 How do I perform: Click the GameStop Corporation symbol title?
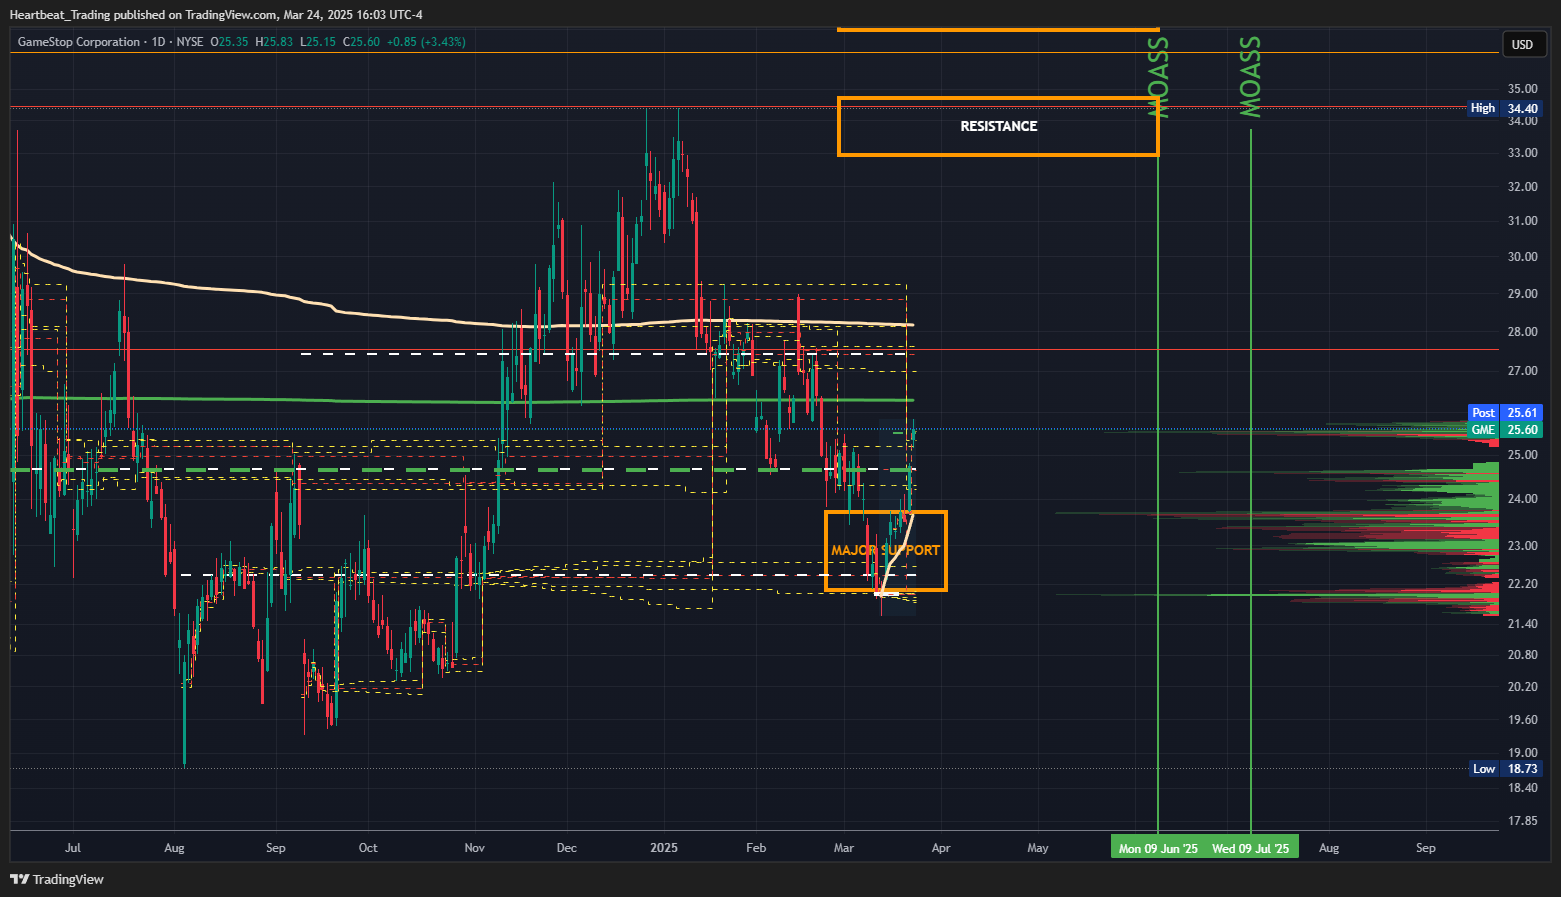coord(79,42)
